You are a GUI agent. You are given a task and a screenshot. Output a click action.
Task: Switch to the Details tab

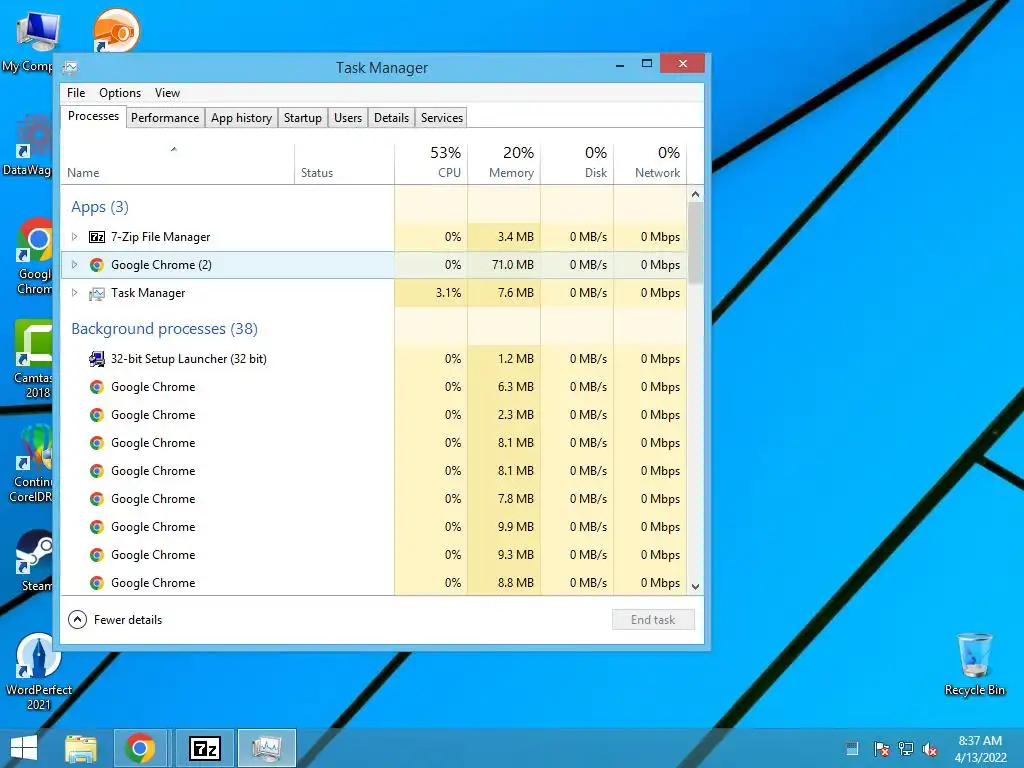[x=391, y=118]
